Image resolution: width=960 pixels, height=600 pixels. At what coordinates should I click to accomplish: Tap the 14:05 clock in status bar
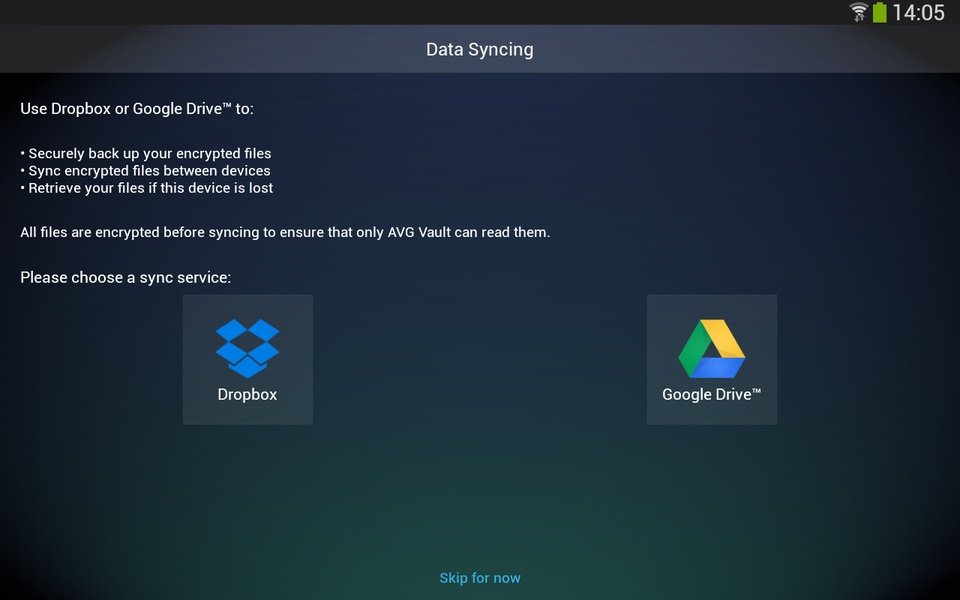(x=918, y=12)
